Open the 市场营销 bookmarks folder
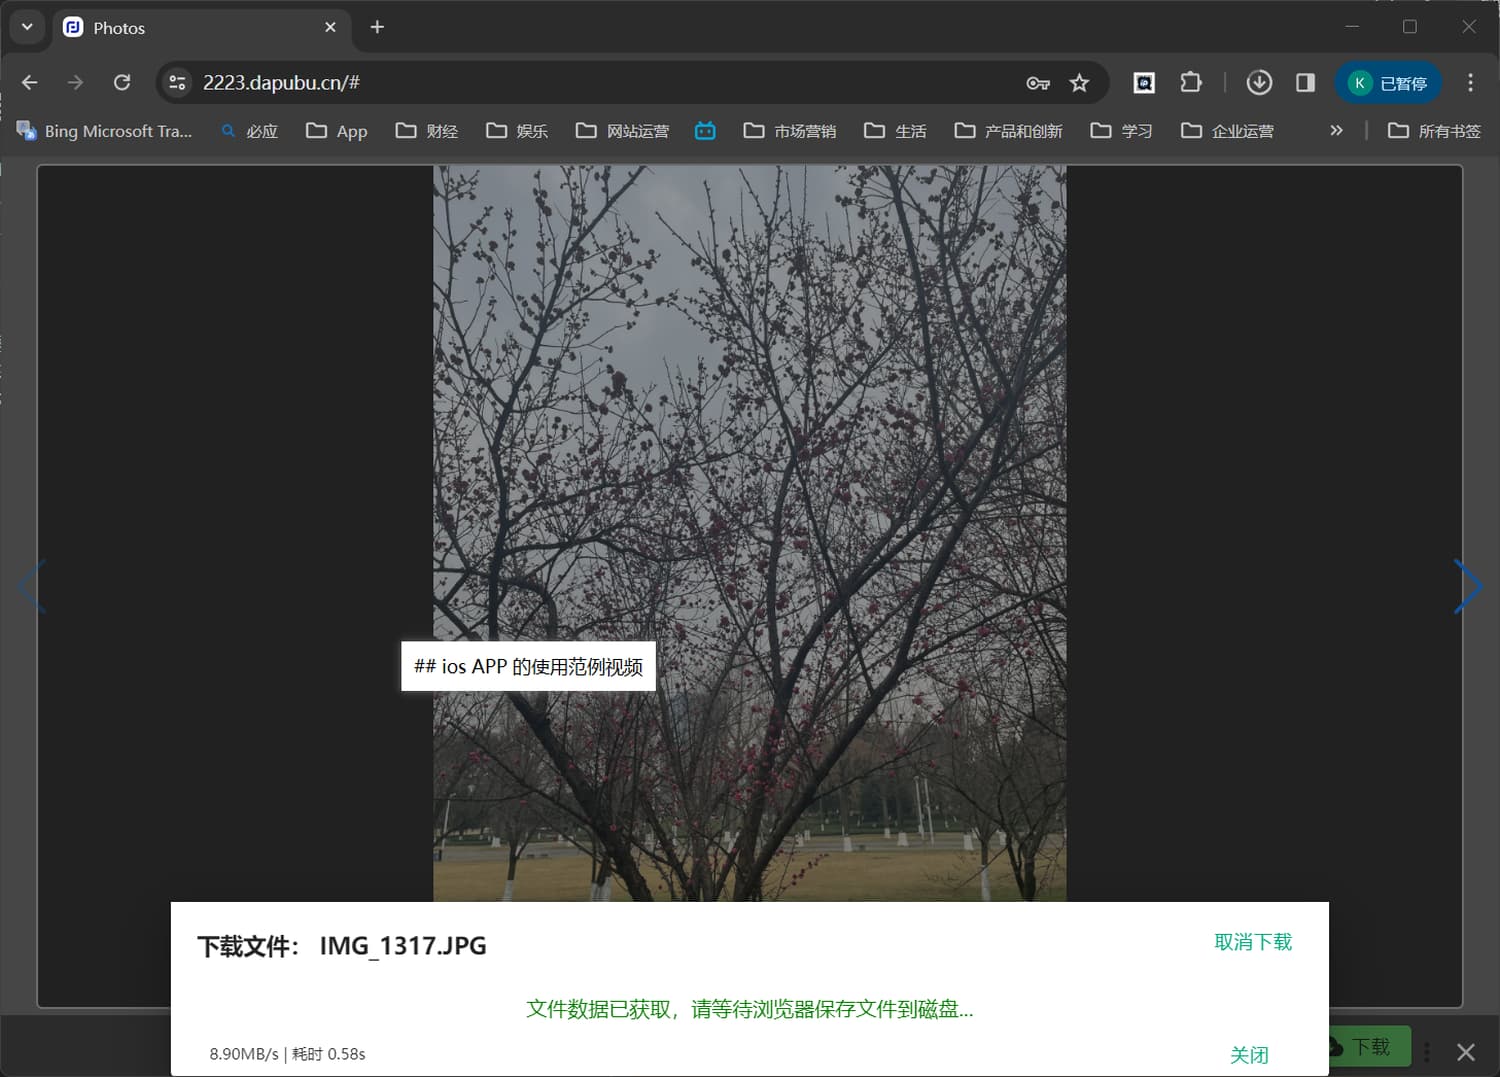The height and width of the screenshot is (1077, 1500). pyautogui.click(x=790, y=131)
